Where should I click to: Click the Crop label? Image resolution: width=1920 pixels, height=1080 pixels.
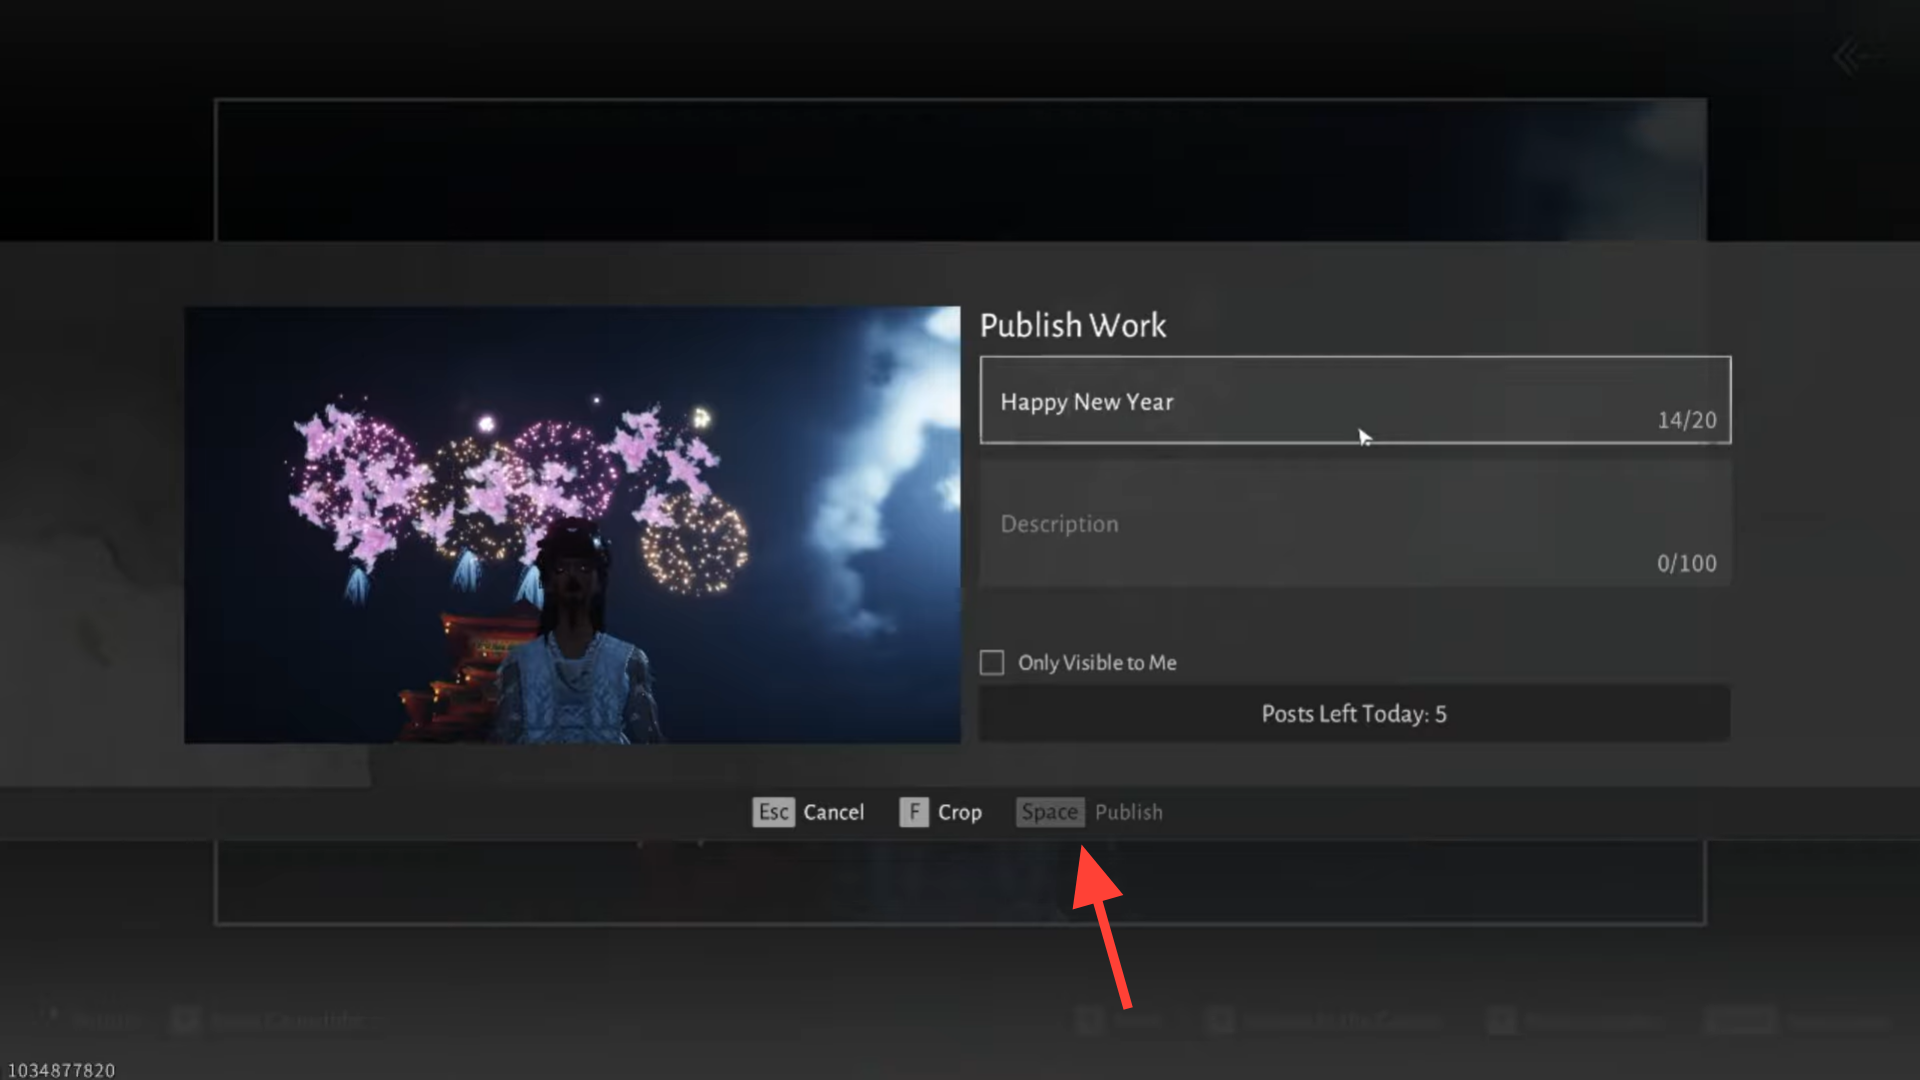coord(959,812)
